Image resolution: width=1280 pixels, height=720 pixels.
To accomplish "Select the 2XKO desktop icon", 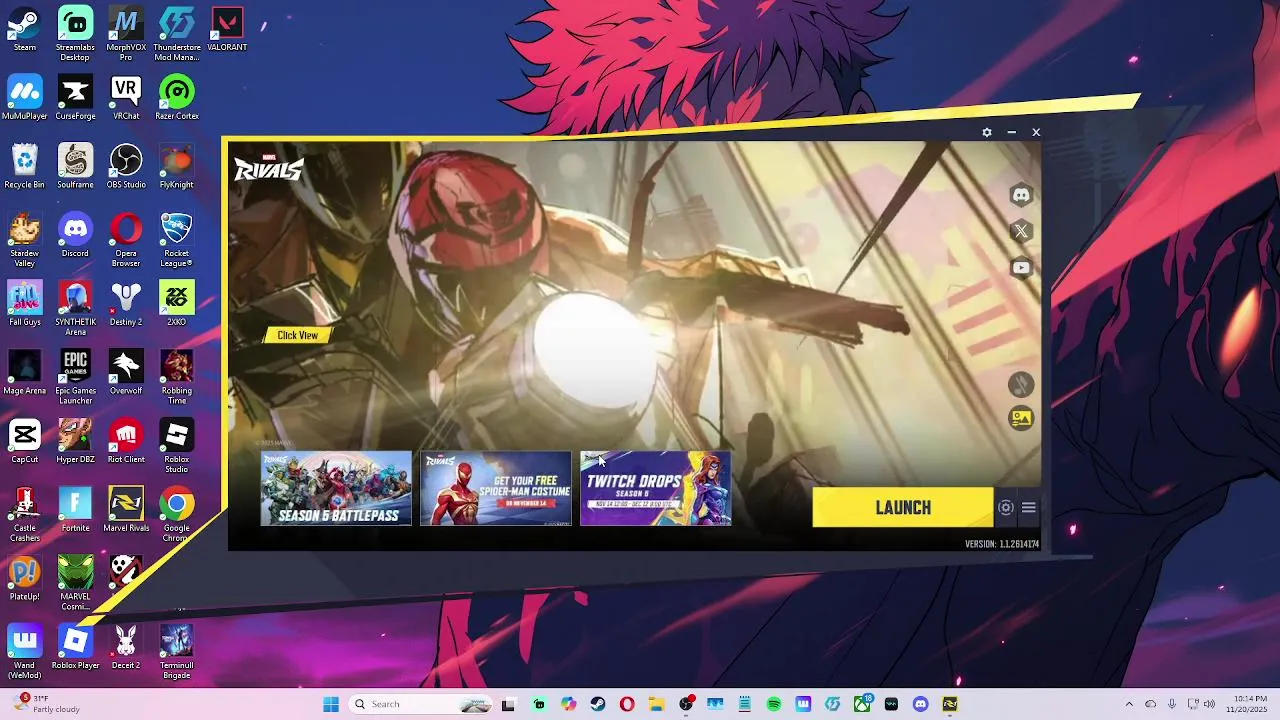I will click(x=177, y=303).
